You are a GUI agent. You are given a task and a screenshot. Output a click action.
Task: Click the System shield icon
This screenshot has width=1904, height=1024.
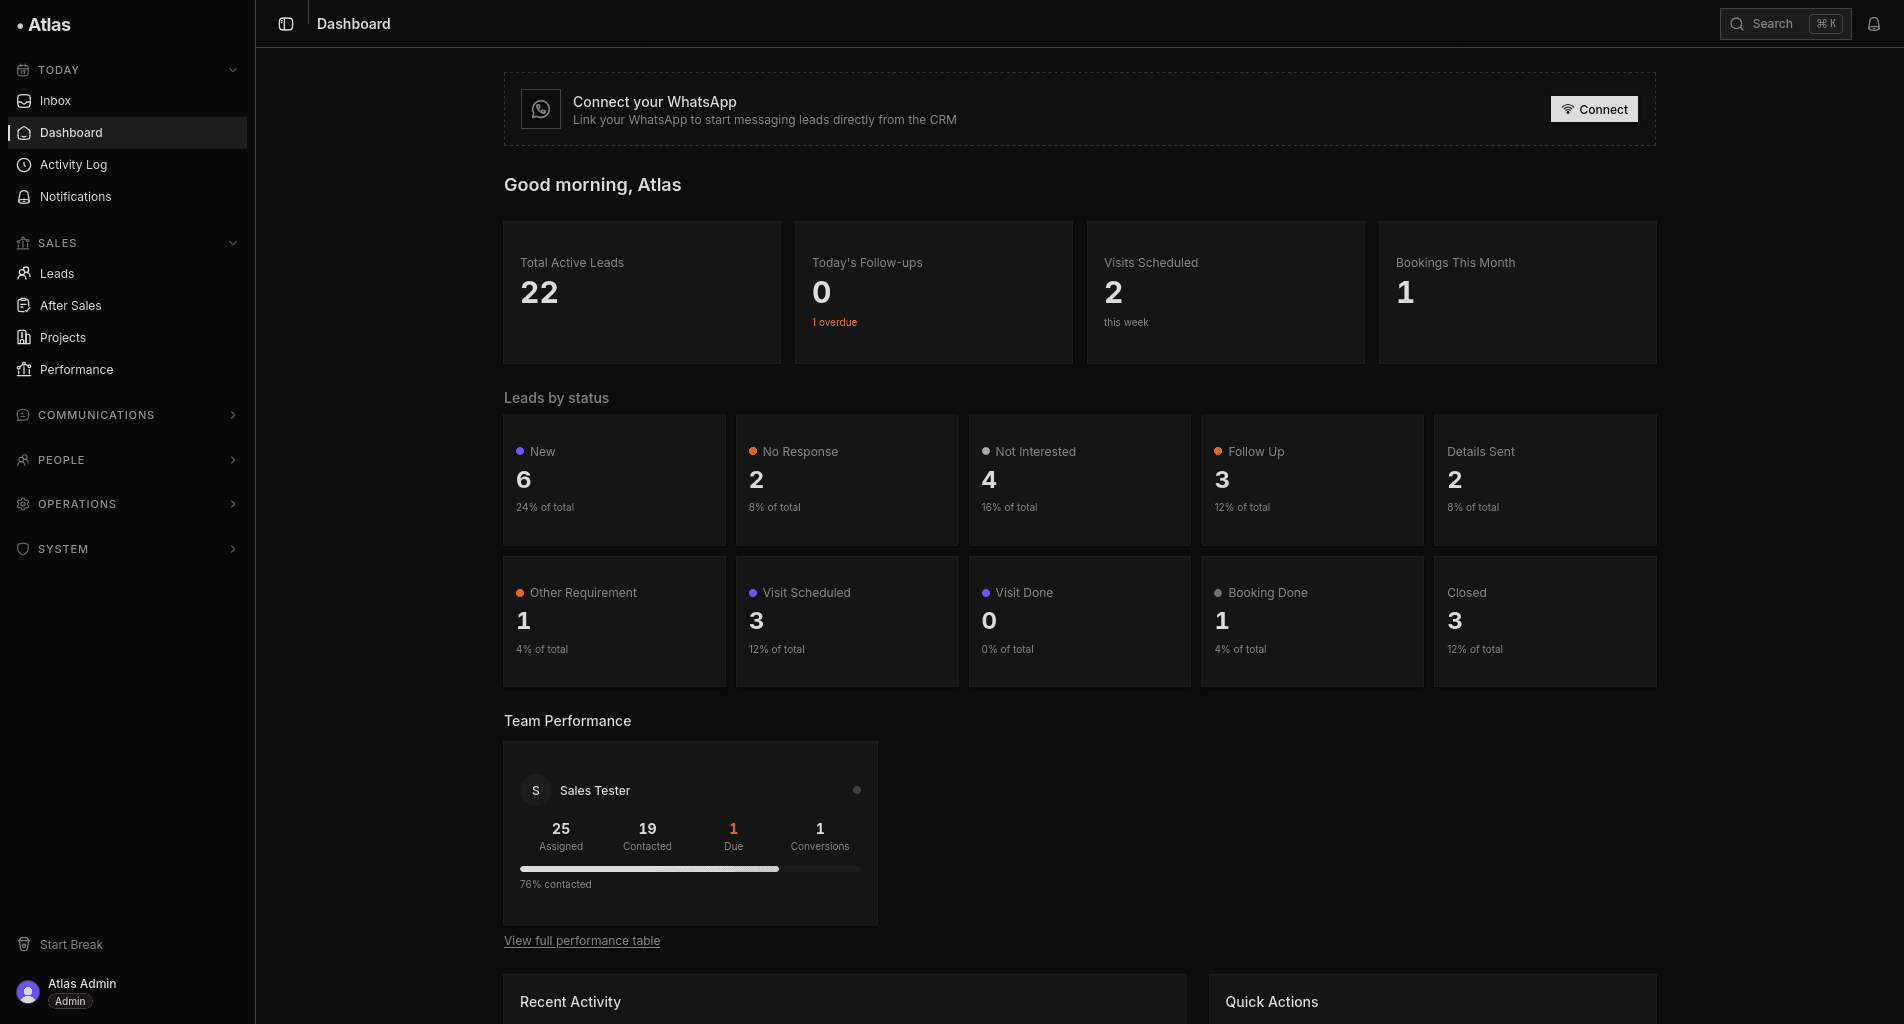pos(23,549)
